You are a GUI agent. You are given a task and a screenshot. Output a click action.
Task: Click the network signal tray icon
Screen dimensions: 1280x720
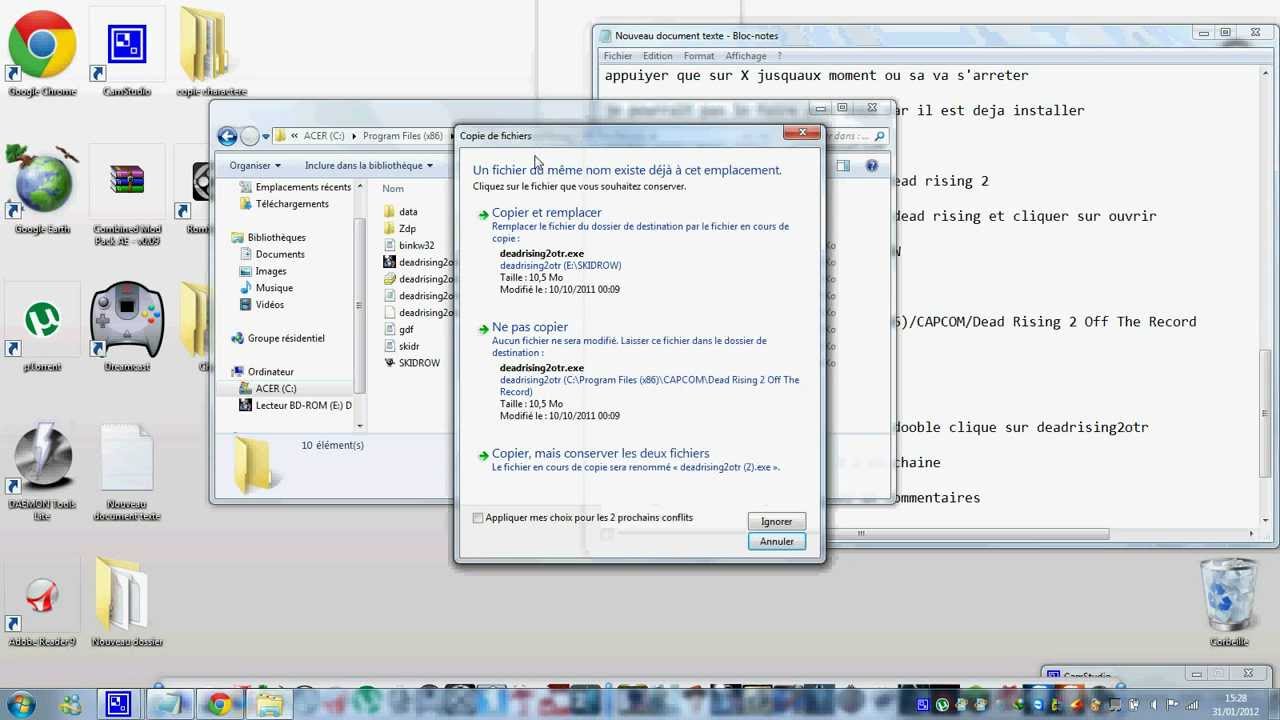(1190, 705)
